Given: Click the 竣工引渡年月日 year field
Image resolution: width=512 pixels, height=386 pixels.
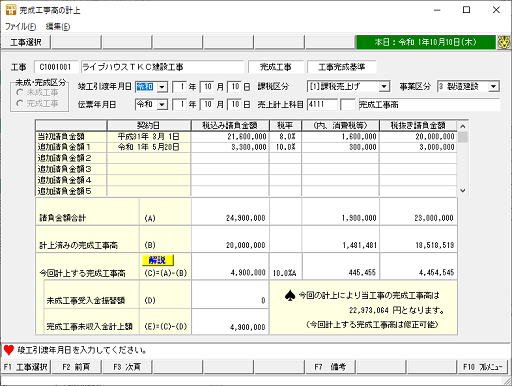Looking at the screenshot, I should coord(179,87).
